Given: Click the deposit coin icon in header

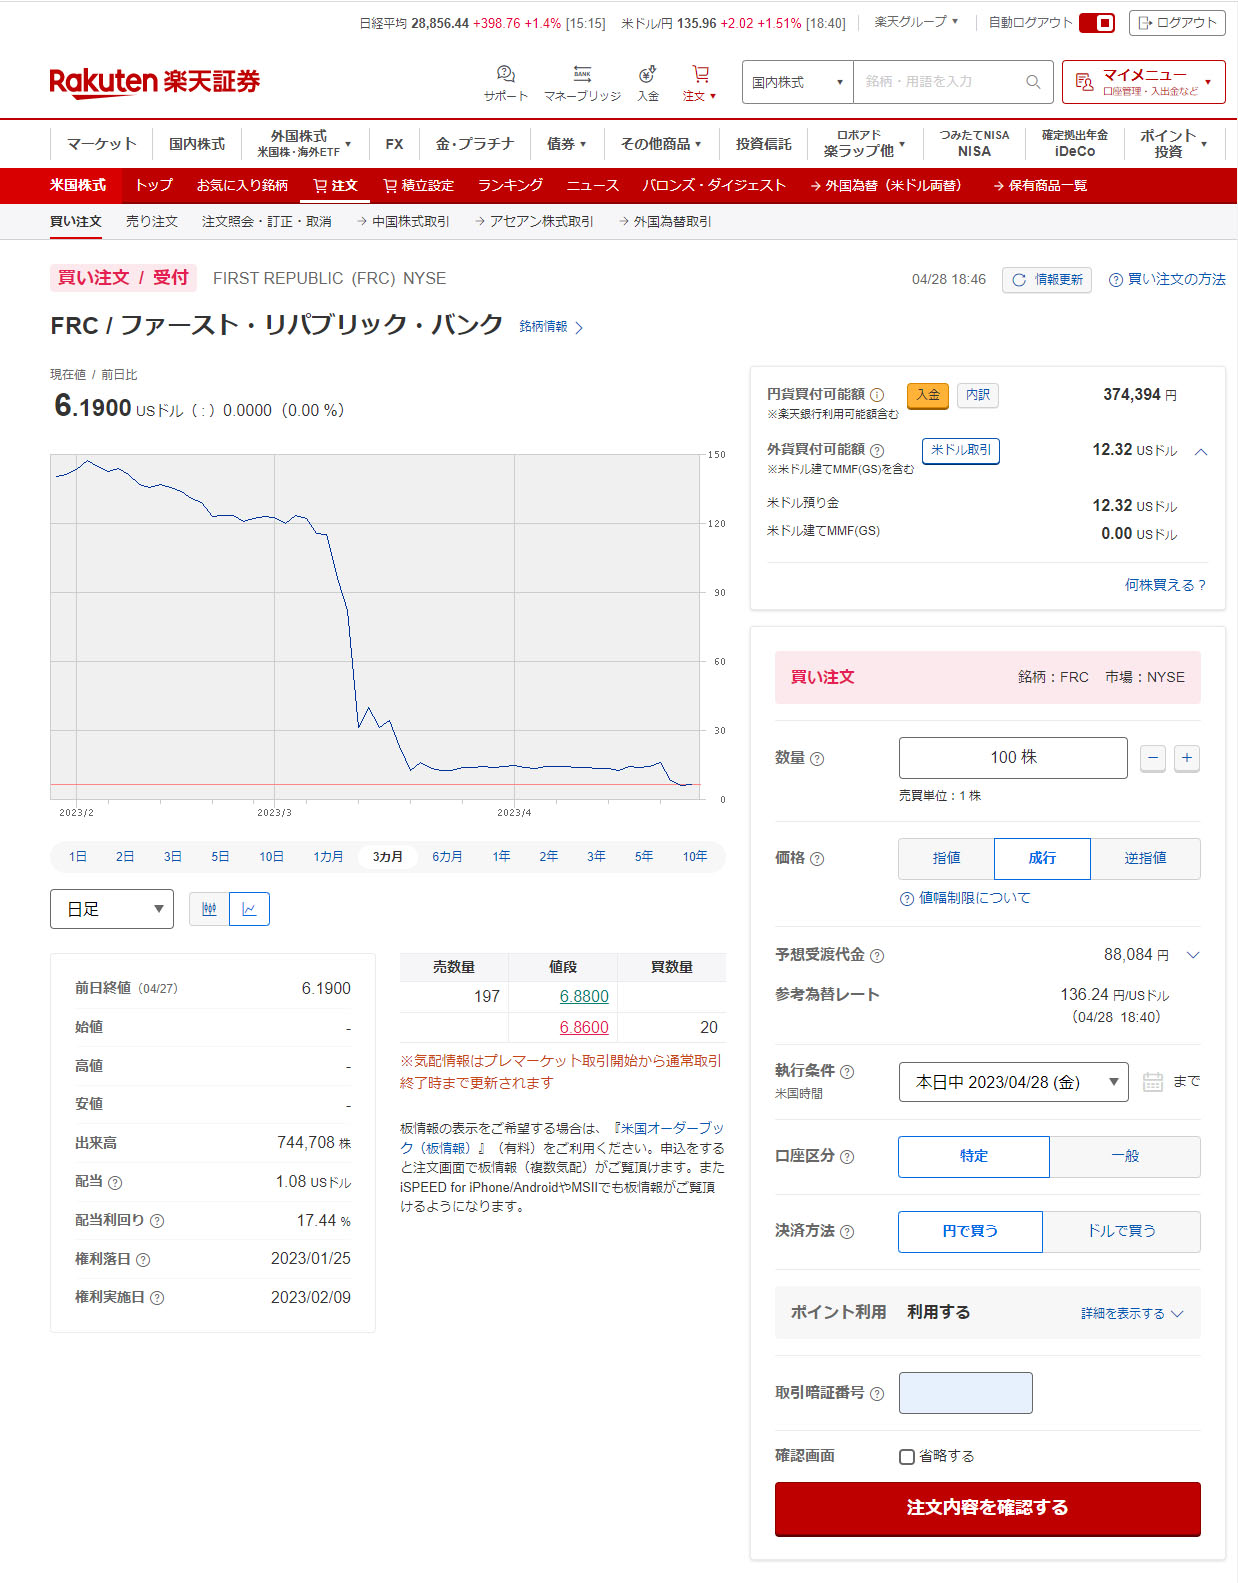Looking at the screenshot, I should click(x=648, y=75).
